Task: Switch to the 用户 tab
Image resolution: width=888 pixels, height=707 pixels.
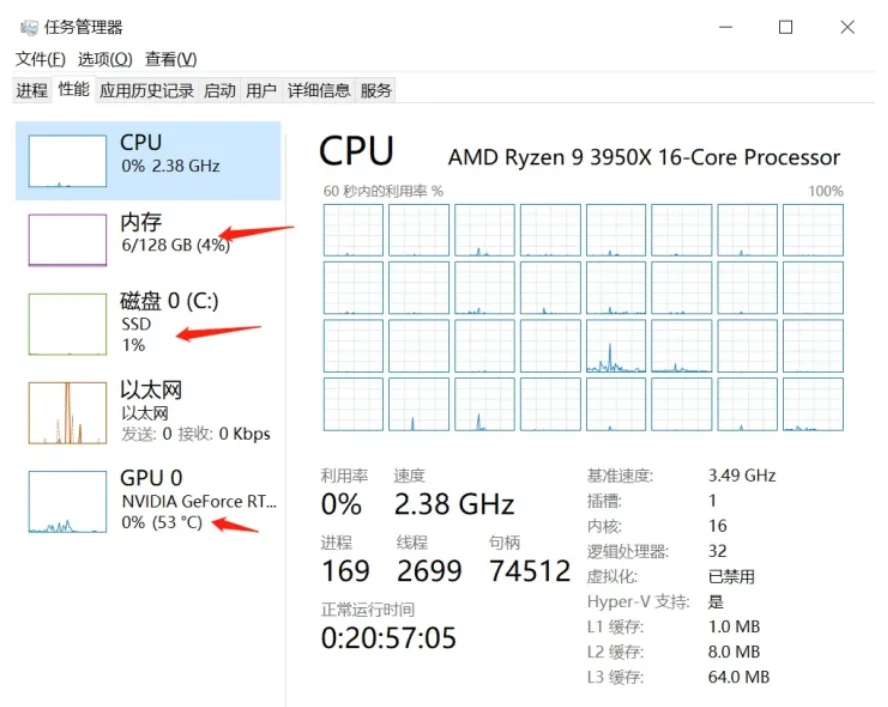Action: [261, 91]
